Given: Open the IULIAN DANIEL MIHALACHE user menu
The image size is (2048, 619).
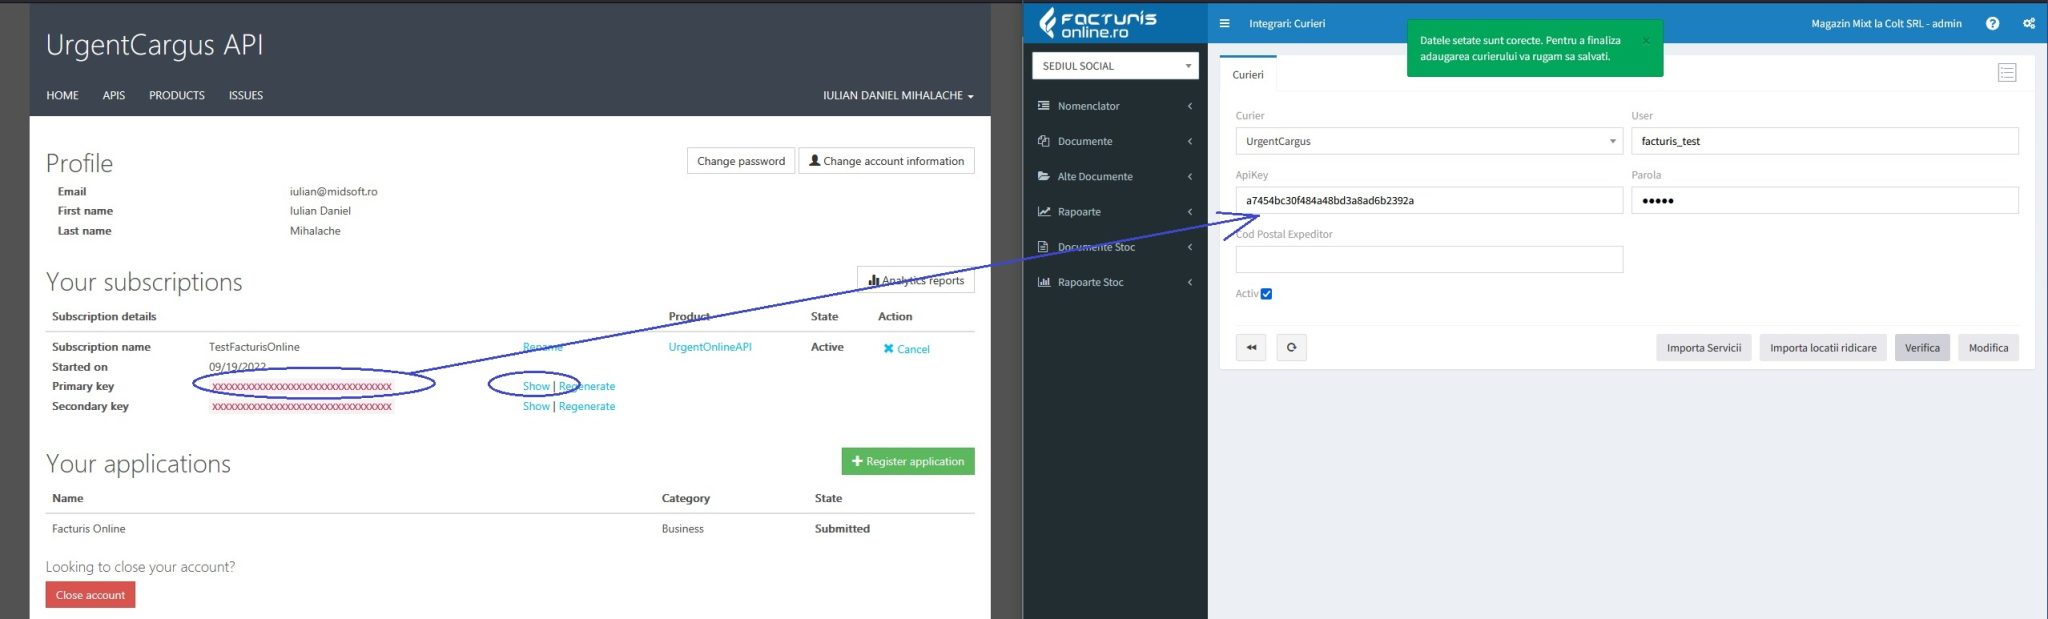Looking at the screenshot, I should pos(898,96).
